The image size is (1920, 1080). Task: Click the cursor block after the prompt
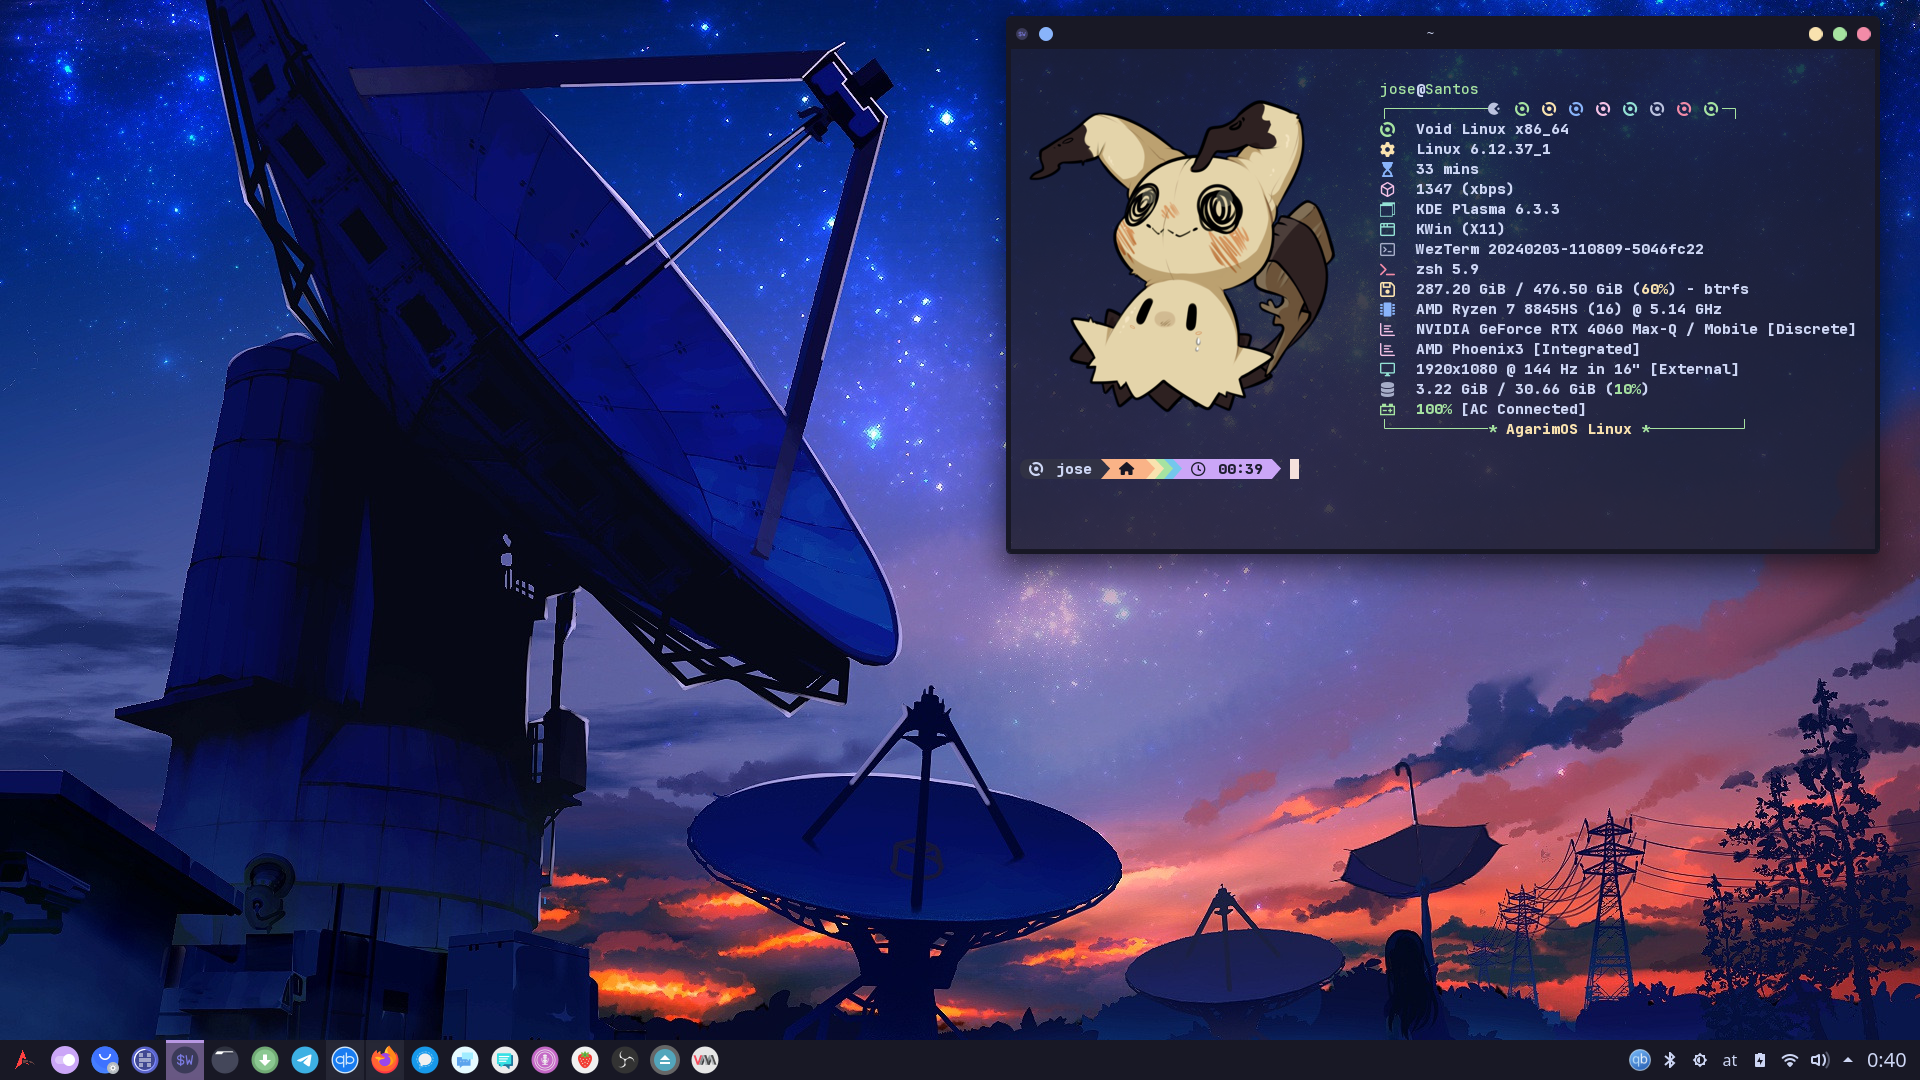coord(1294,469)
